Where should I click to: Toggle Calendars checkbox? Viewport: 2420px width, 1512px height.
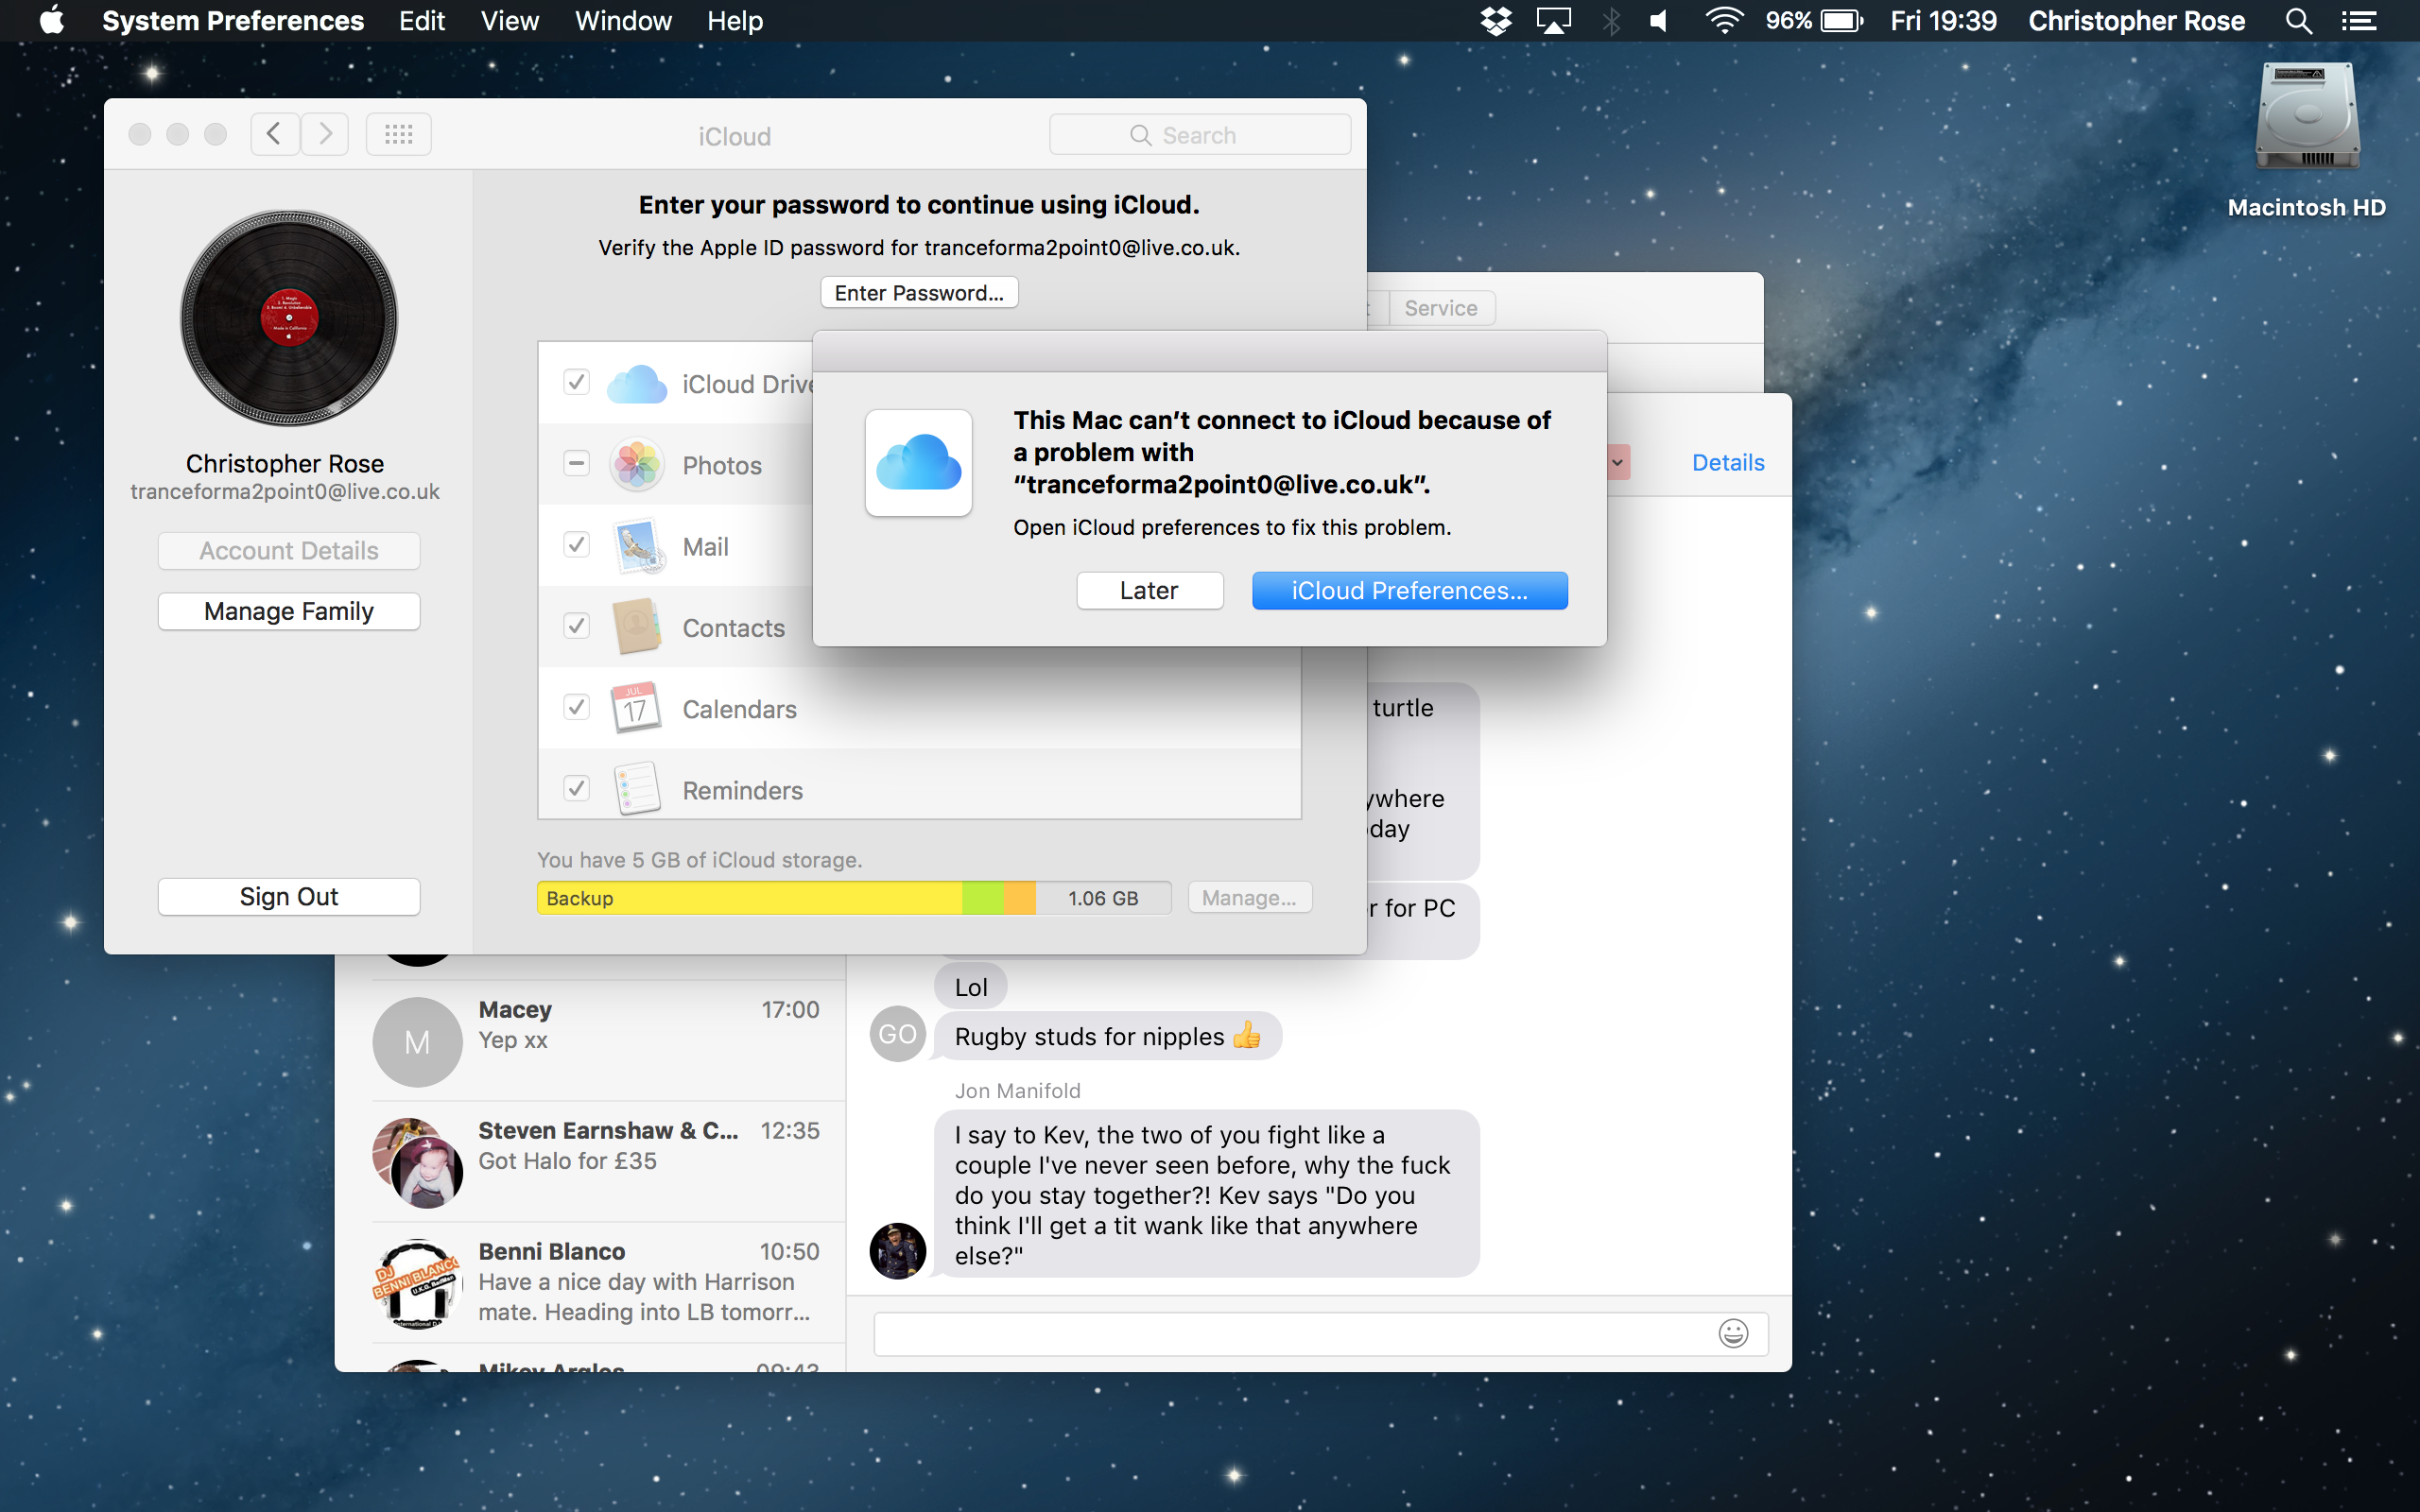pos(576,707)
